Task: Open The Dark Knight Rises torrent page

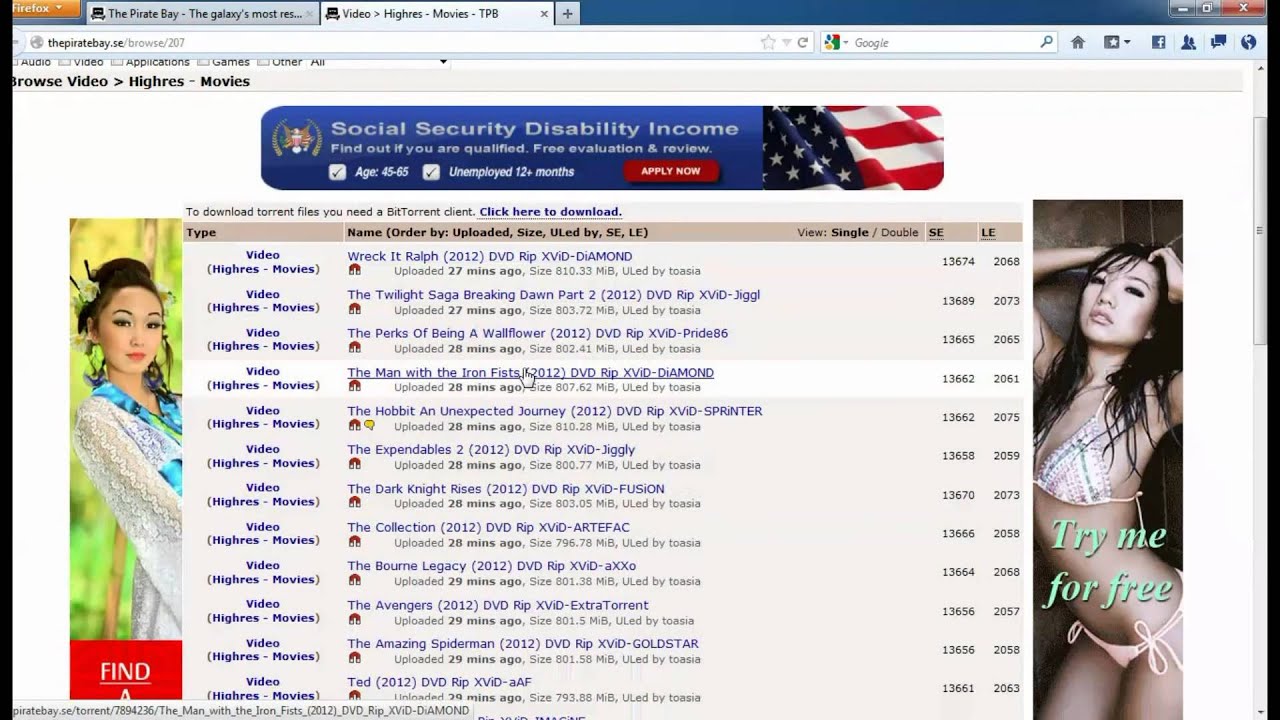Action: click(506, 489)
